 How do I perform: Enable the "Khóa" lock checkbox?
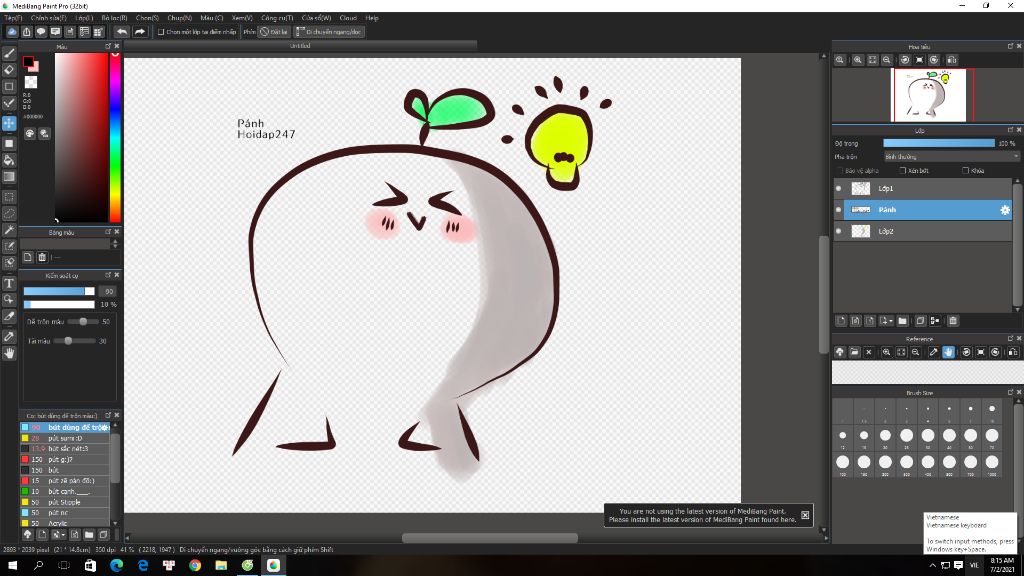click(x=965, y=170)
